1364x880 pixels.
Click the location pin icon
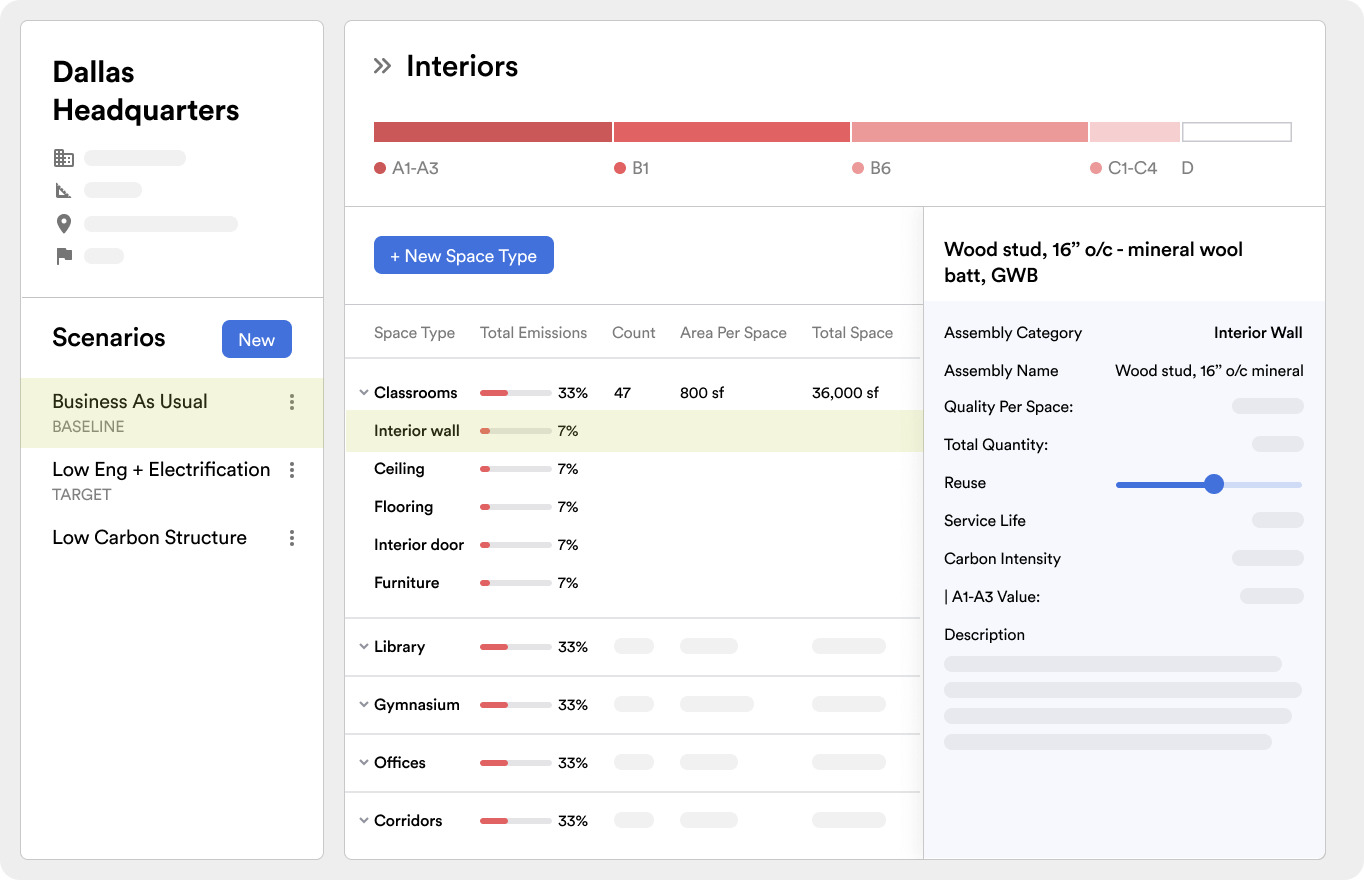click(x=64, y=224)
